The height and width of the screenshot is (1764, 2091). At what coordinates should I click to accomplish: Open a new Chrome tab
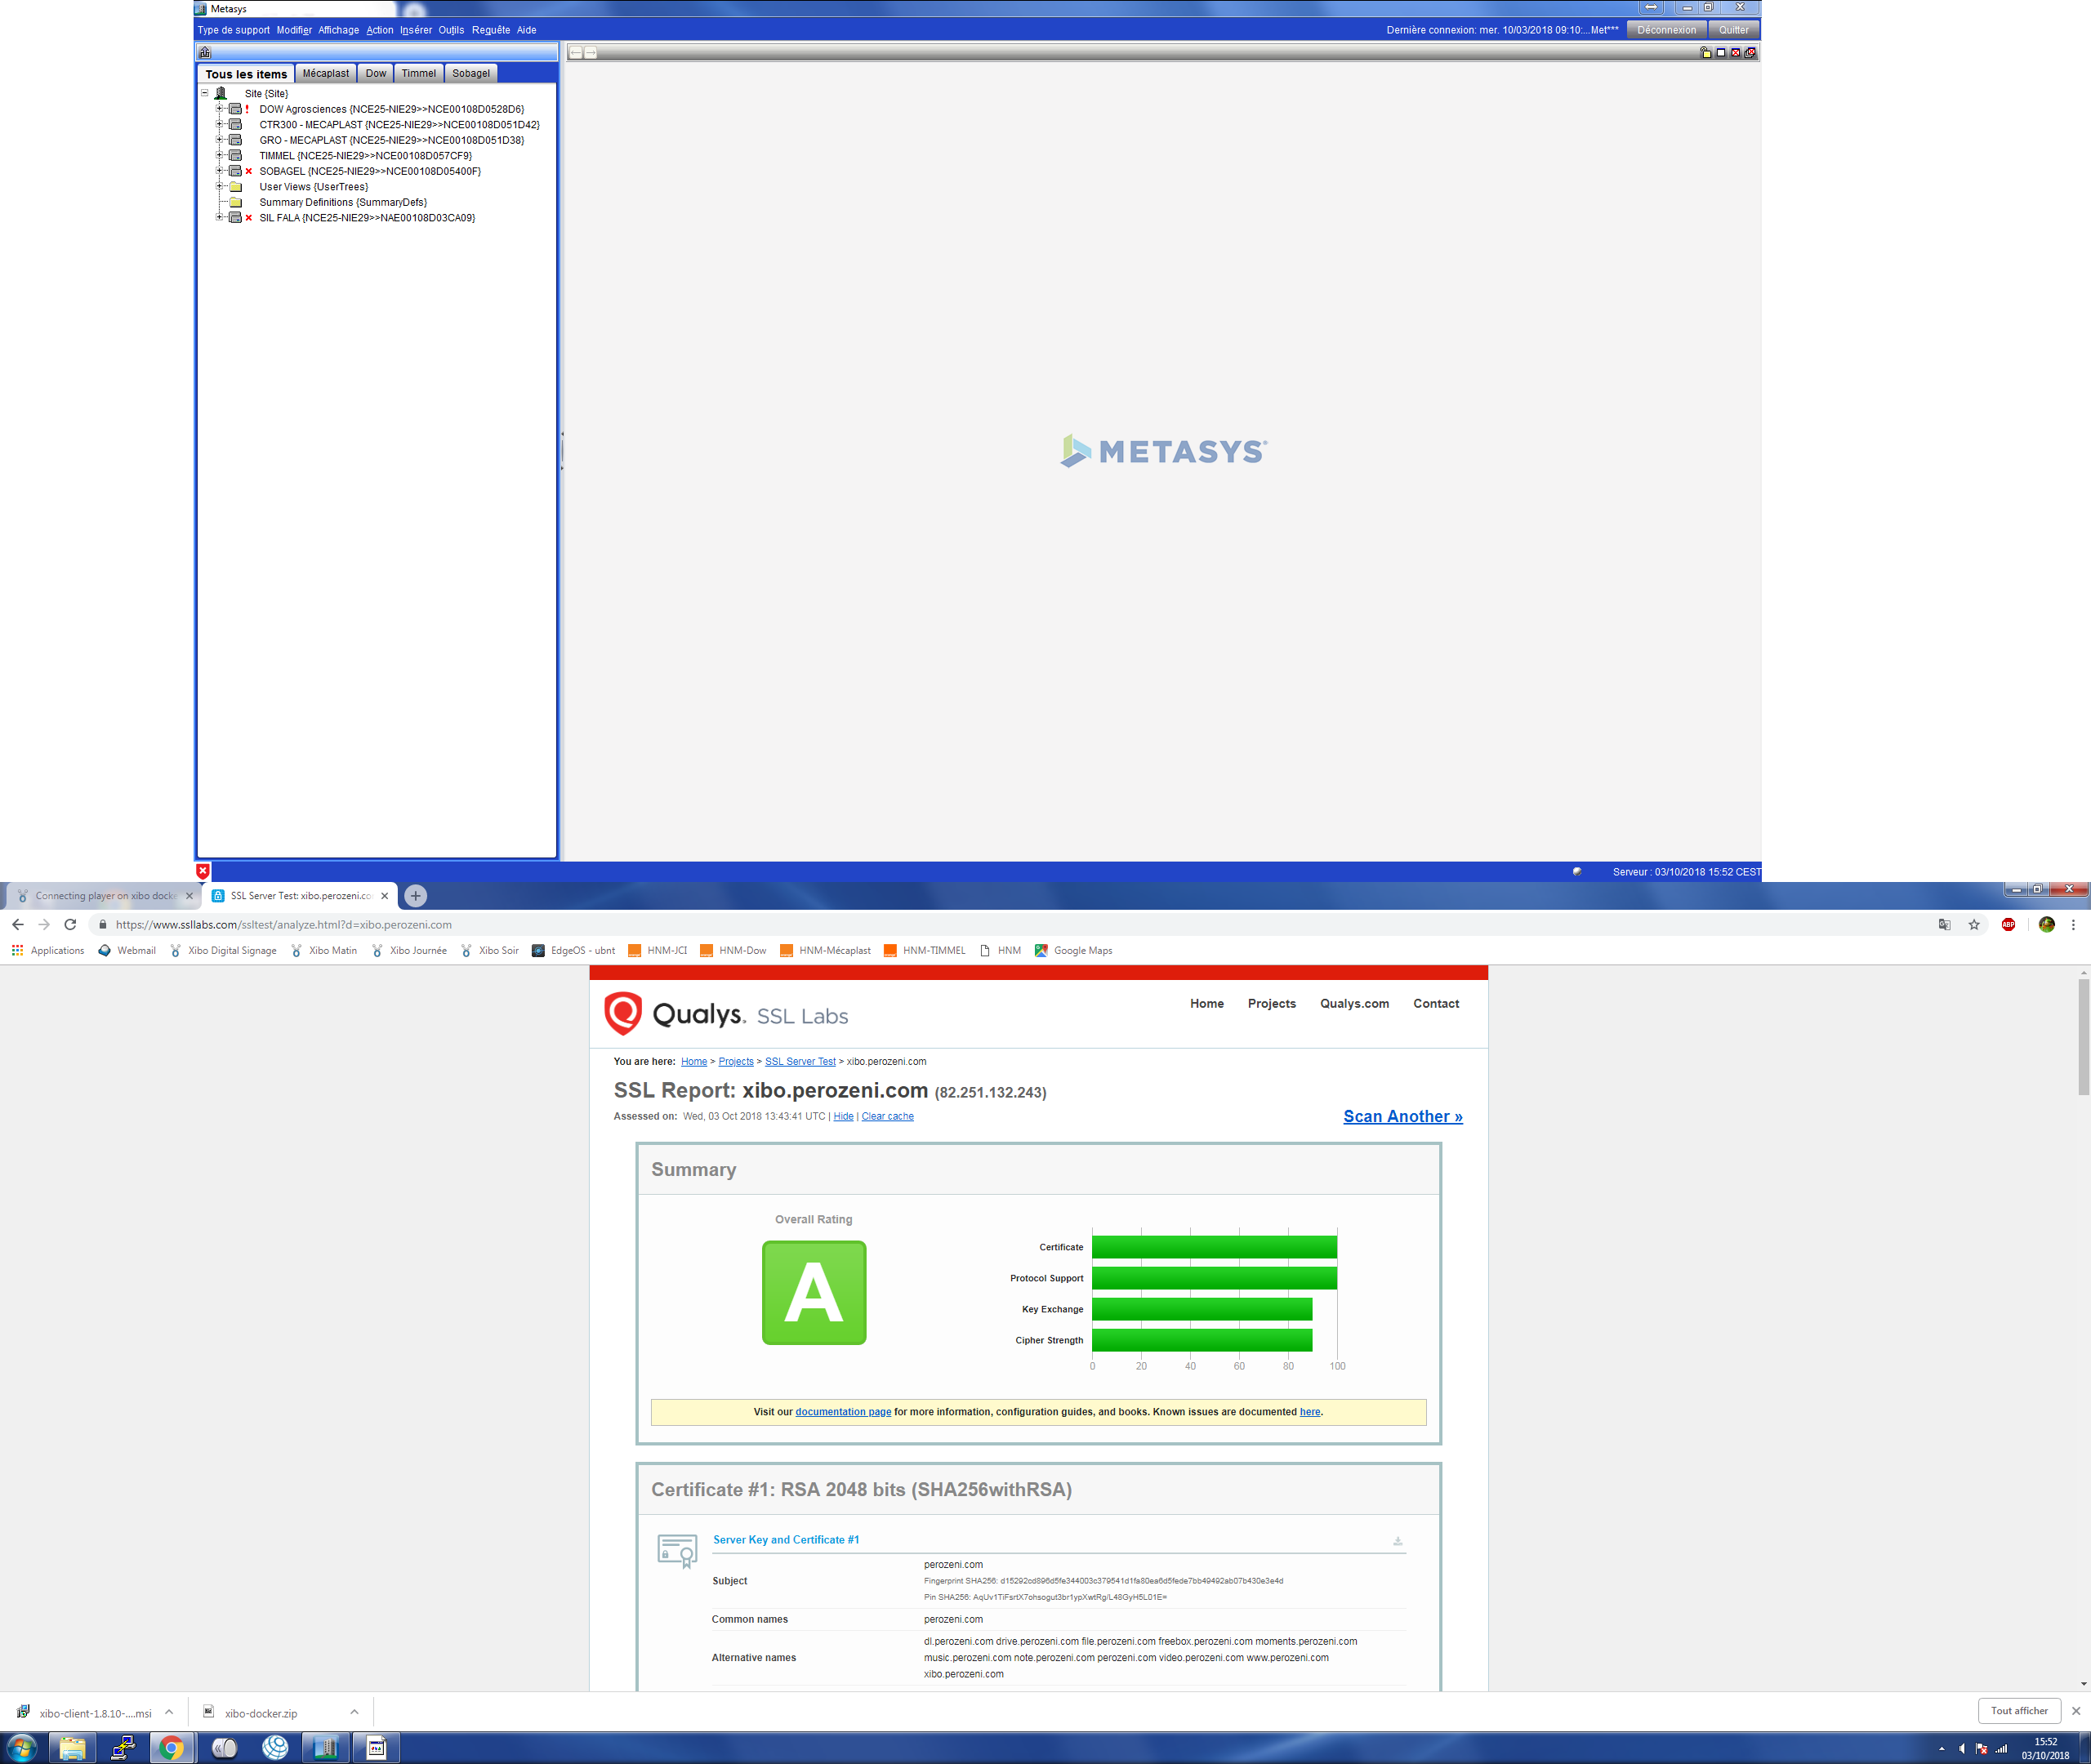coord(416,895)
